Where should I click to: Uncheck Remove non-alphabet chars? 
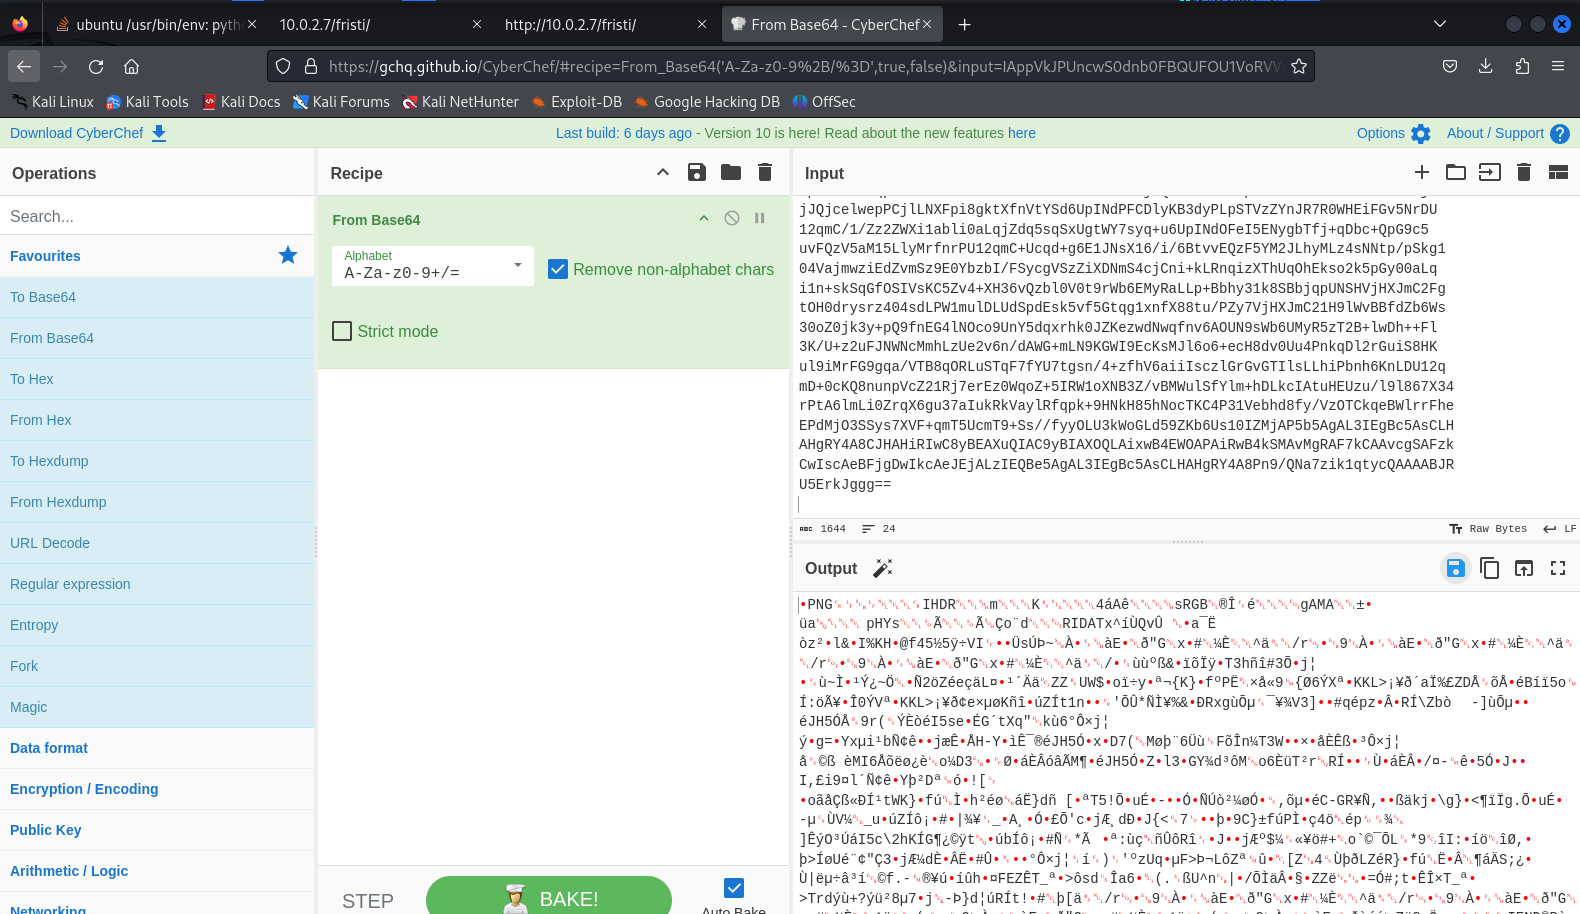pos(558,269)
